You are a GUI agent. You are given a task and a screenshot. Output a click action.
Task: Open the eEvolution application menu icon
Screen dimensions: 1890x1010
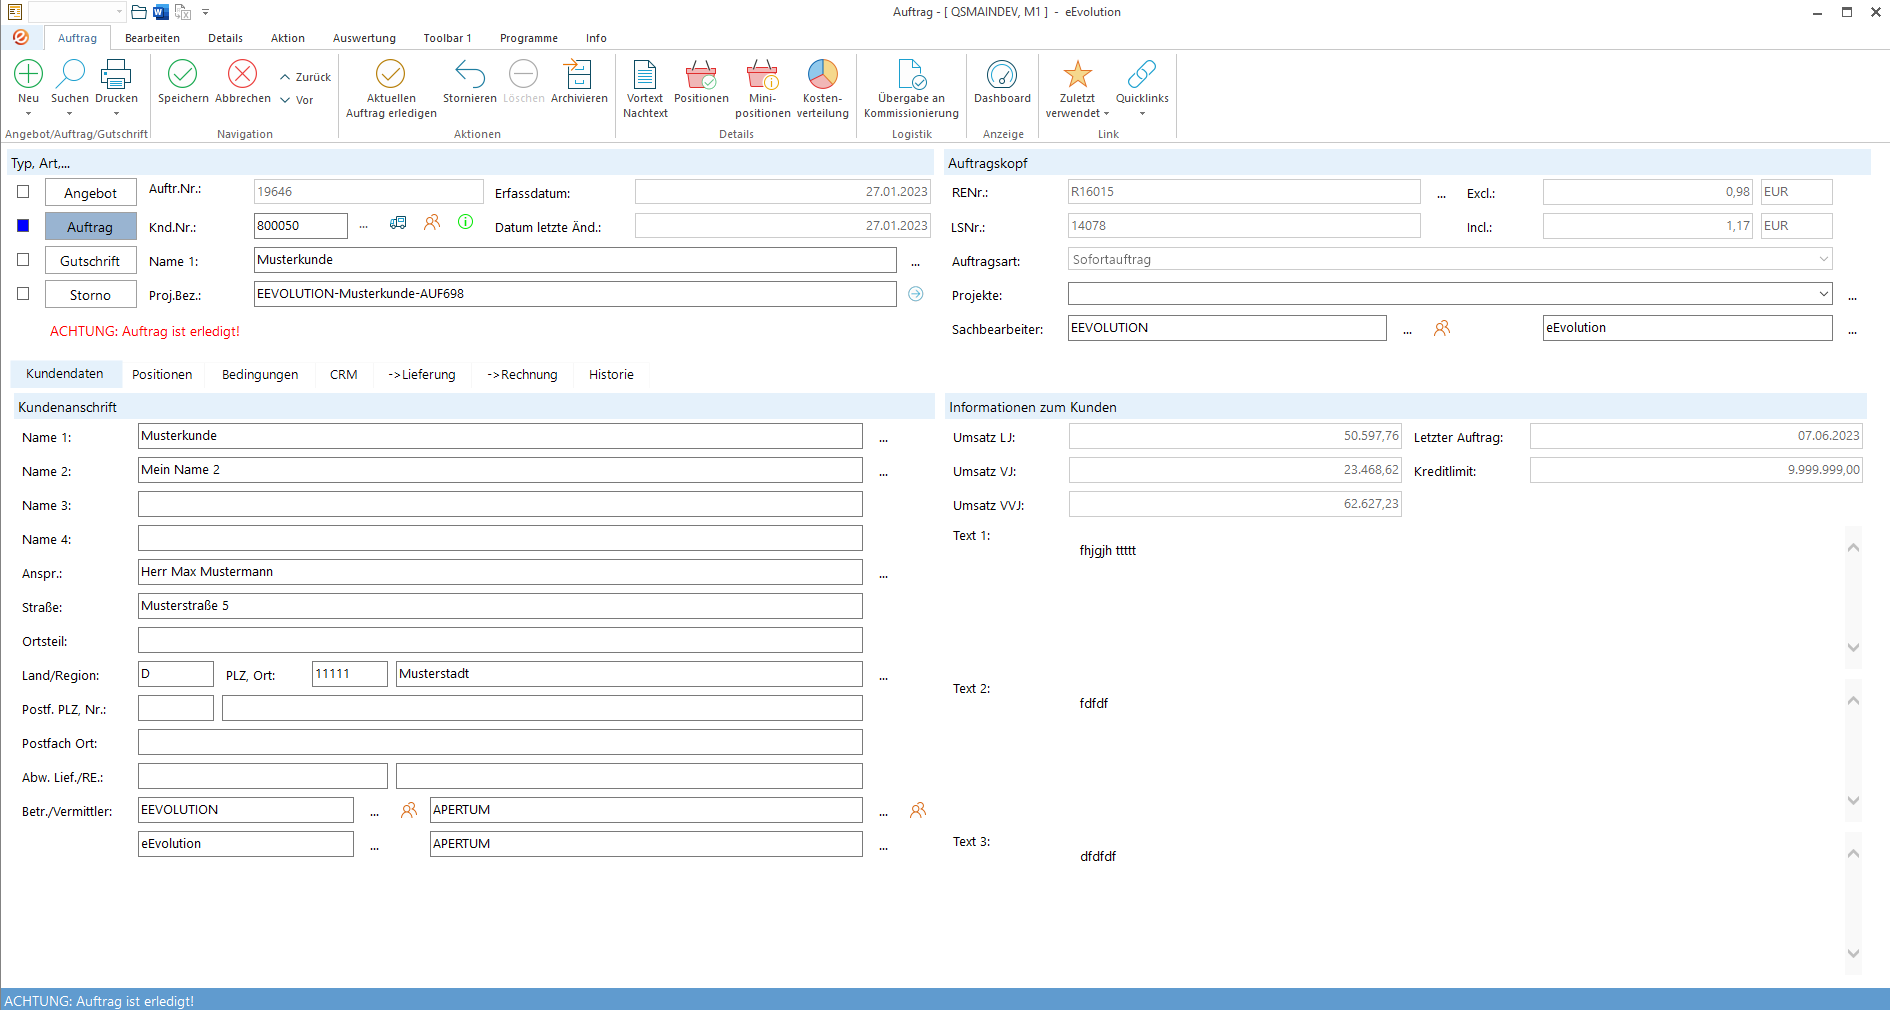point(21,37)
